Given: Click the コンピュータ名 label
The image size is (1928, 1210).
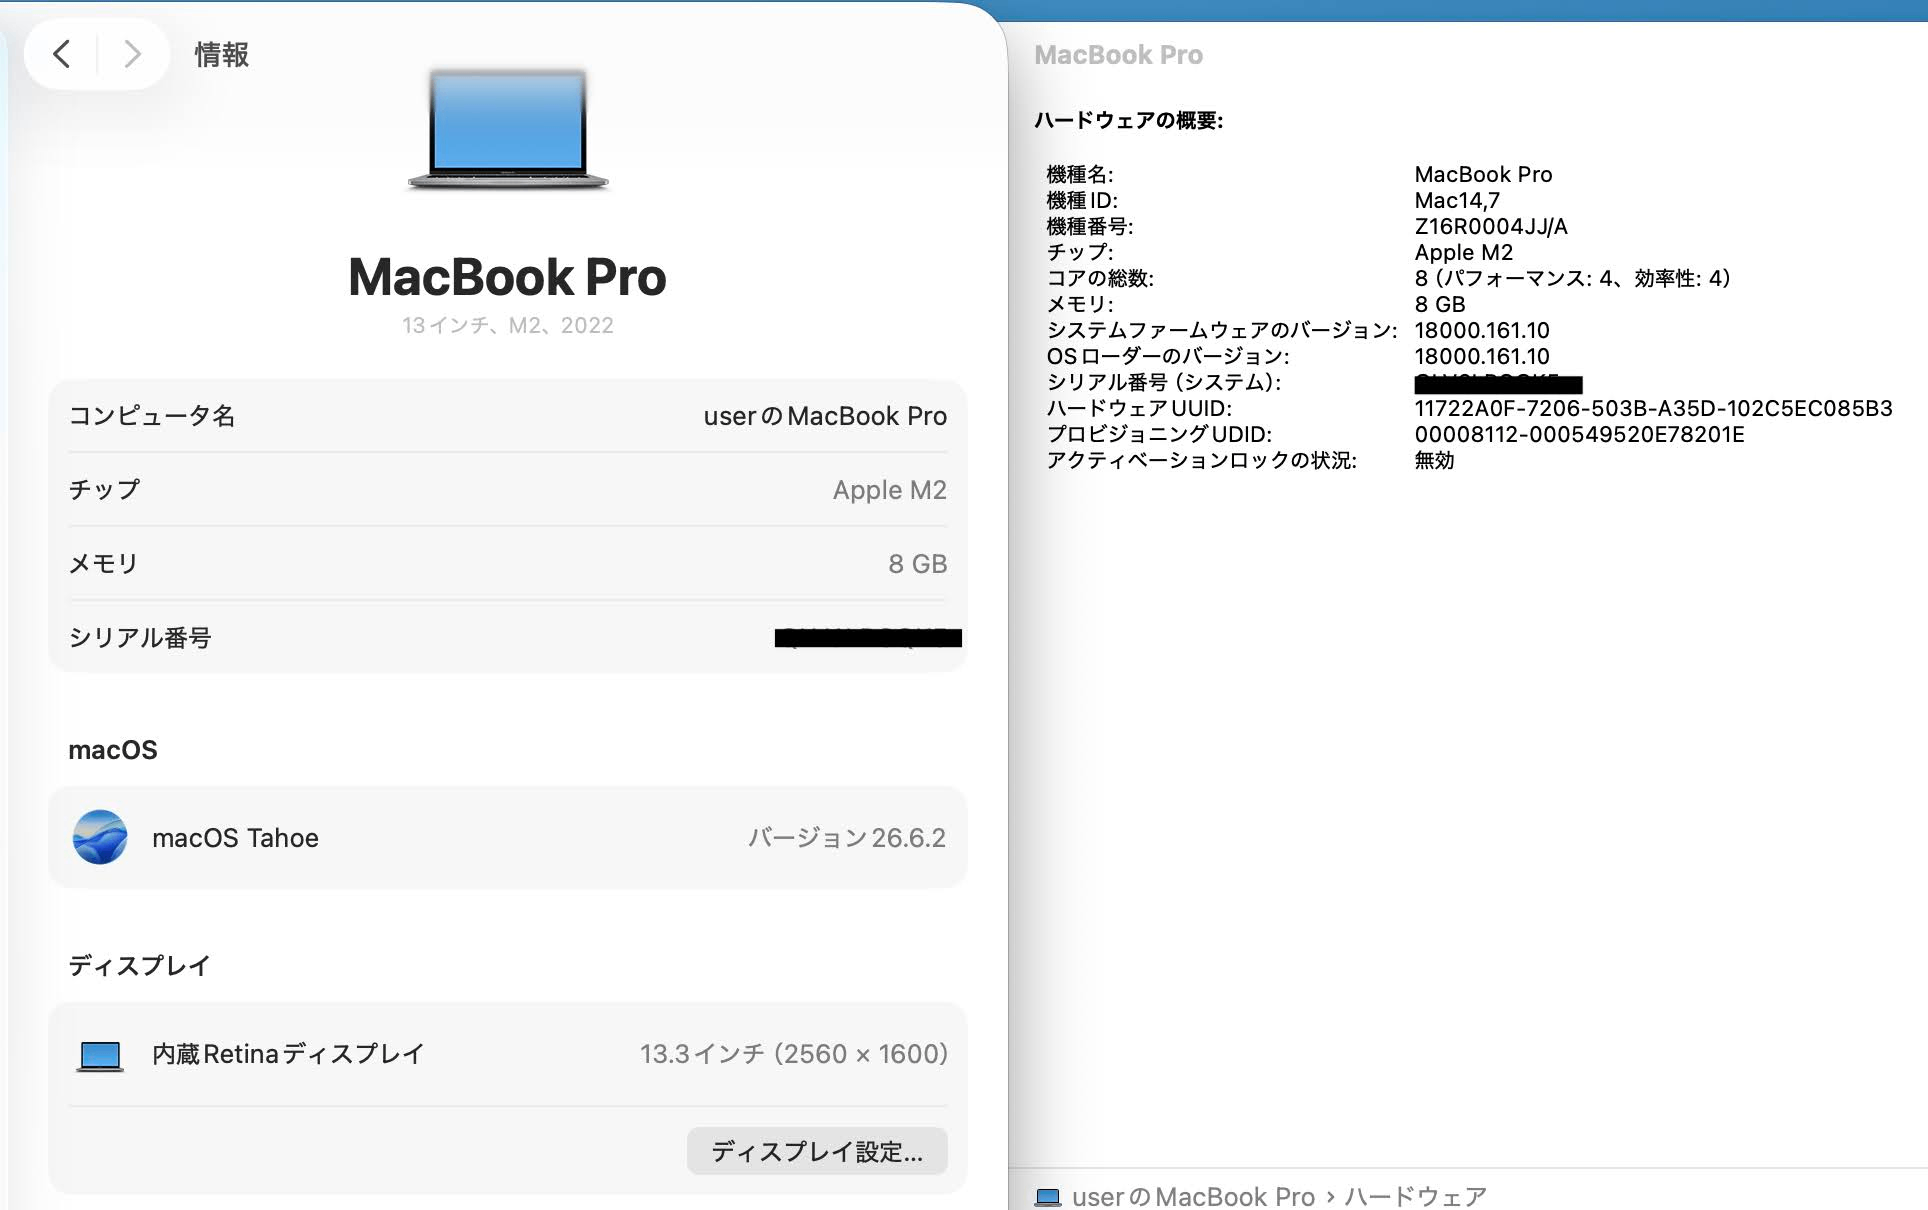Looking at the screenshot, I should pyautogui.click(x=152, y=416).
